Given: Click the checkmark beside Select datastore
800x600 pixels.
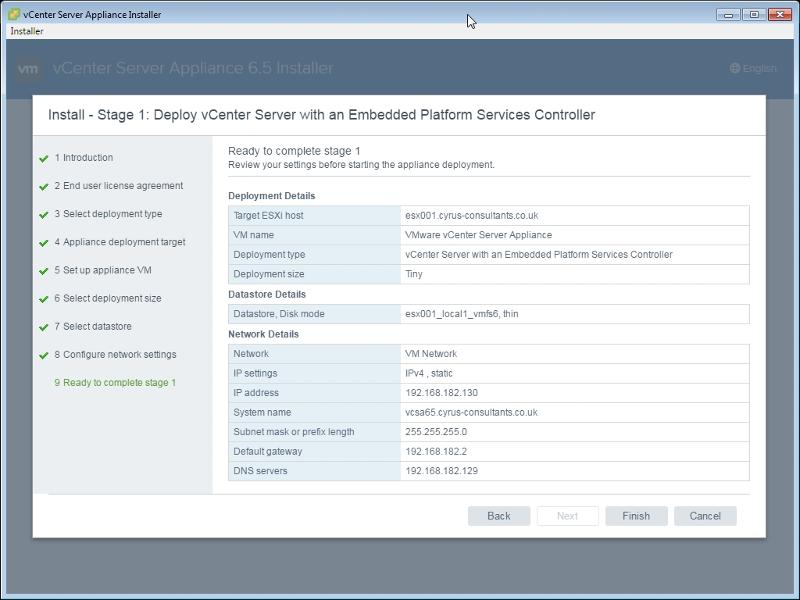Looking at the screenshot, I should tap(44, 327).
